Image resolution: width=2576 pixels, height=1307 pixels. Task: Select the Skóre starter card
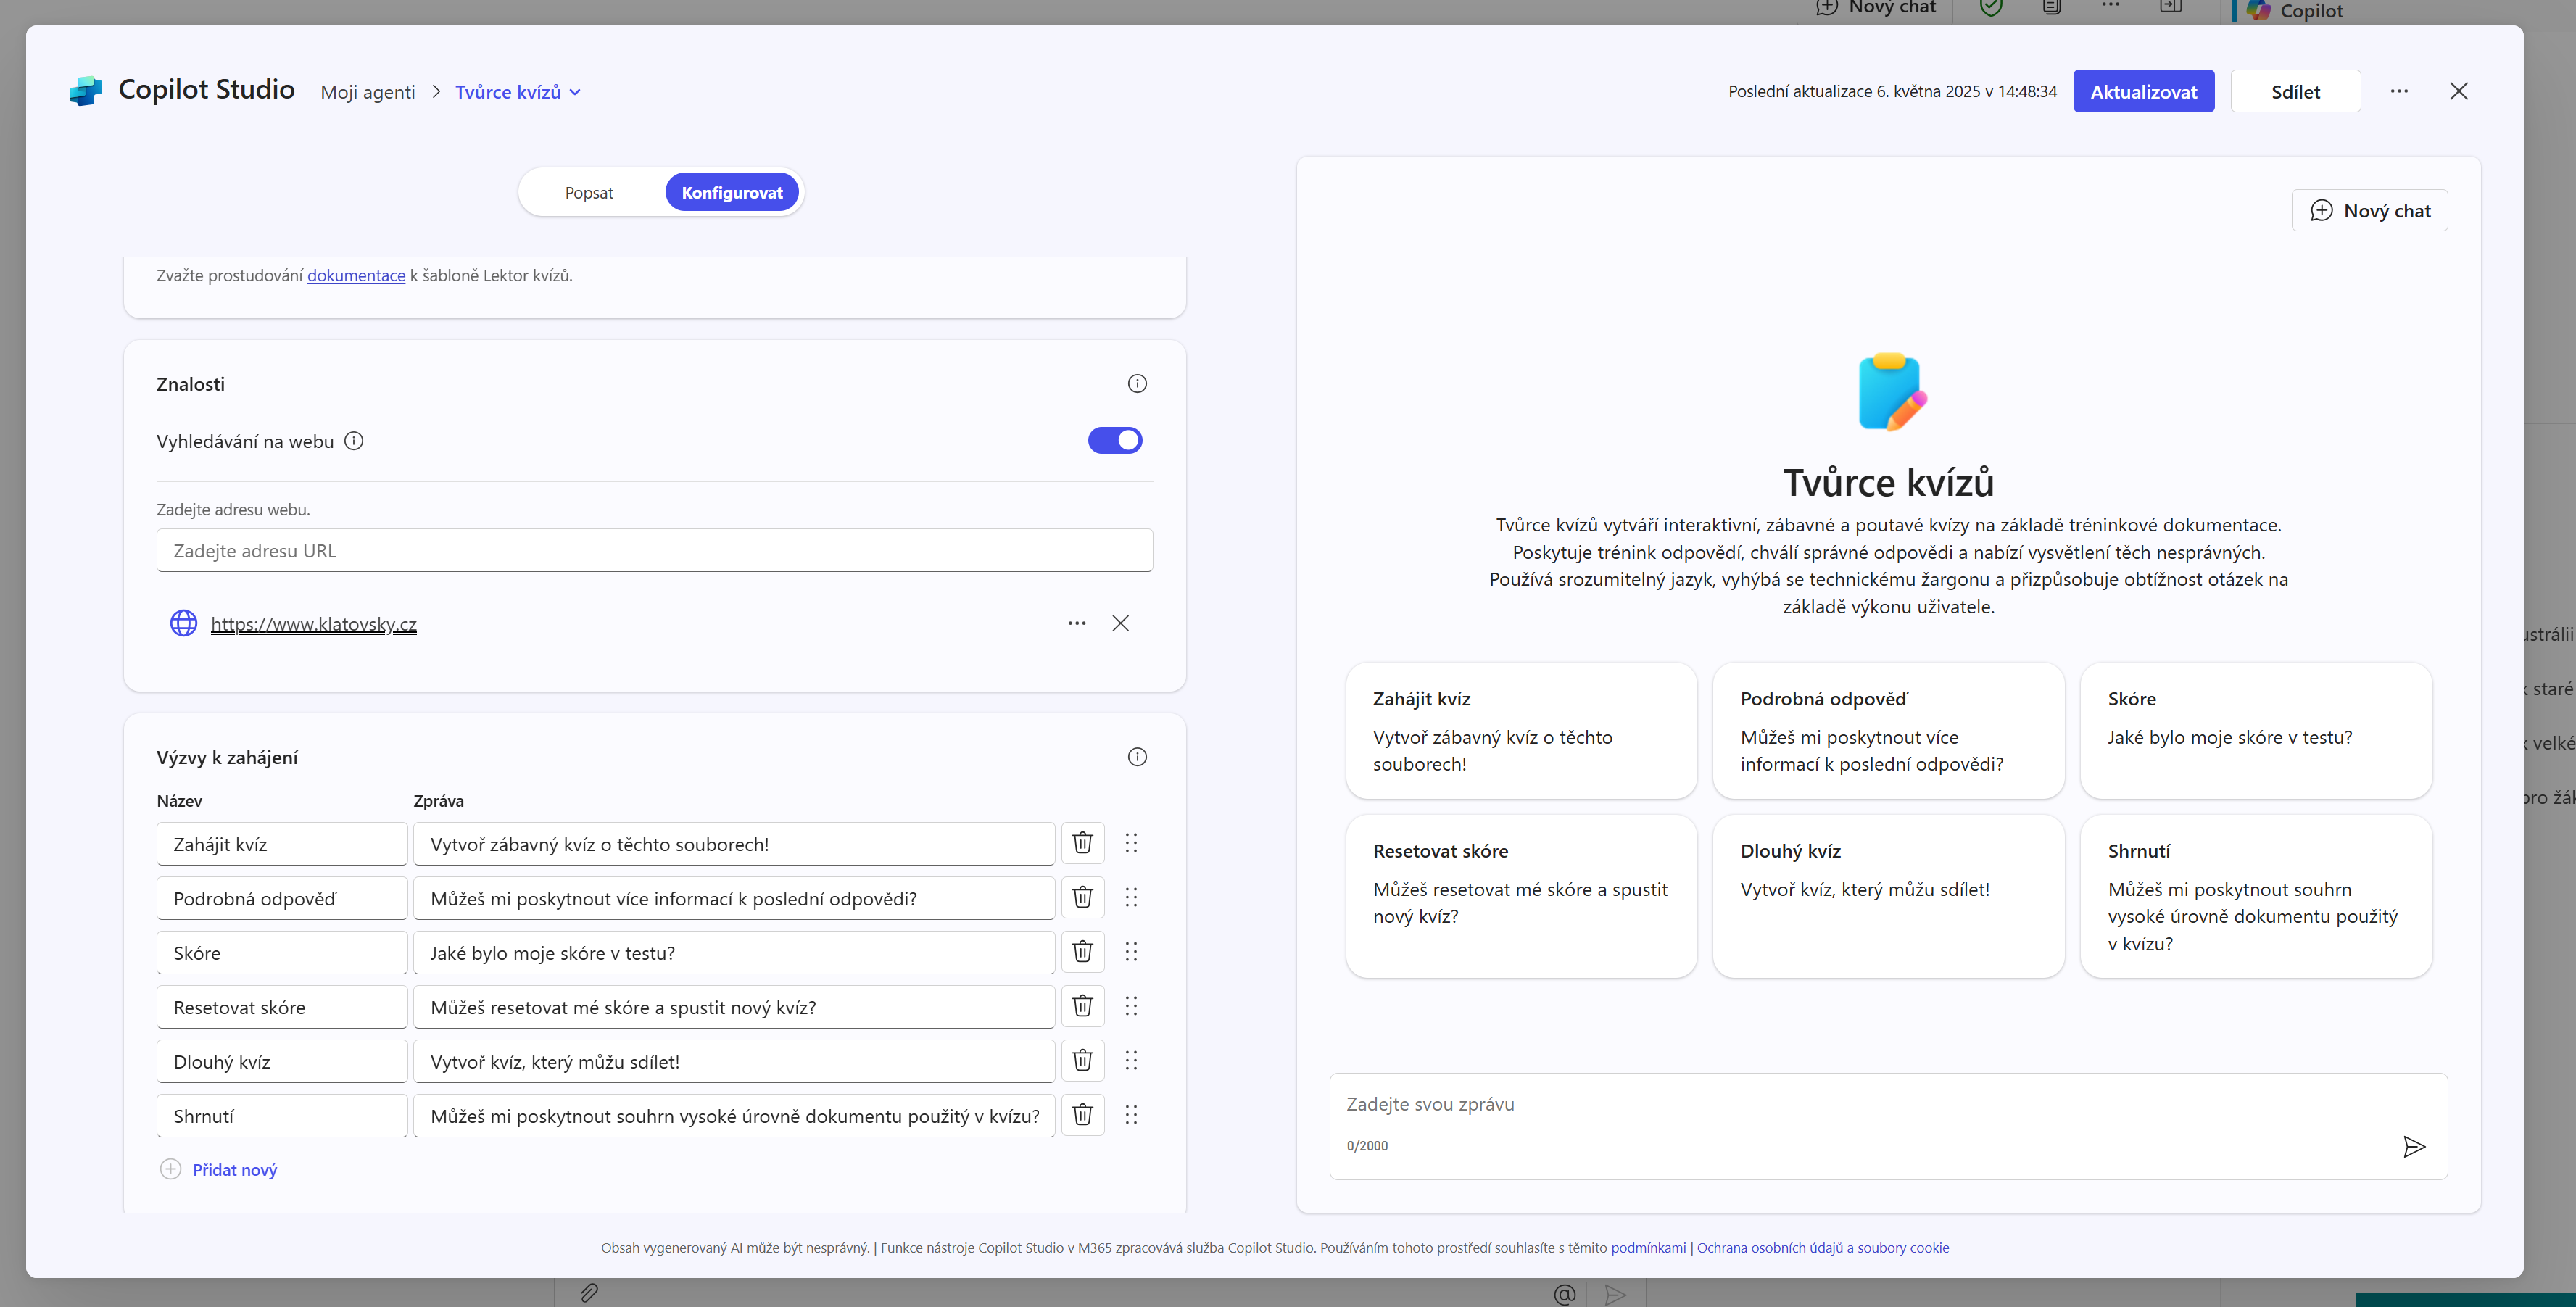coord(2256,730)
